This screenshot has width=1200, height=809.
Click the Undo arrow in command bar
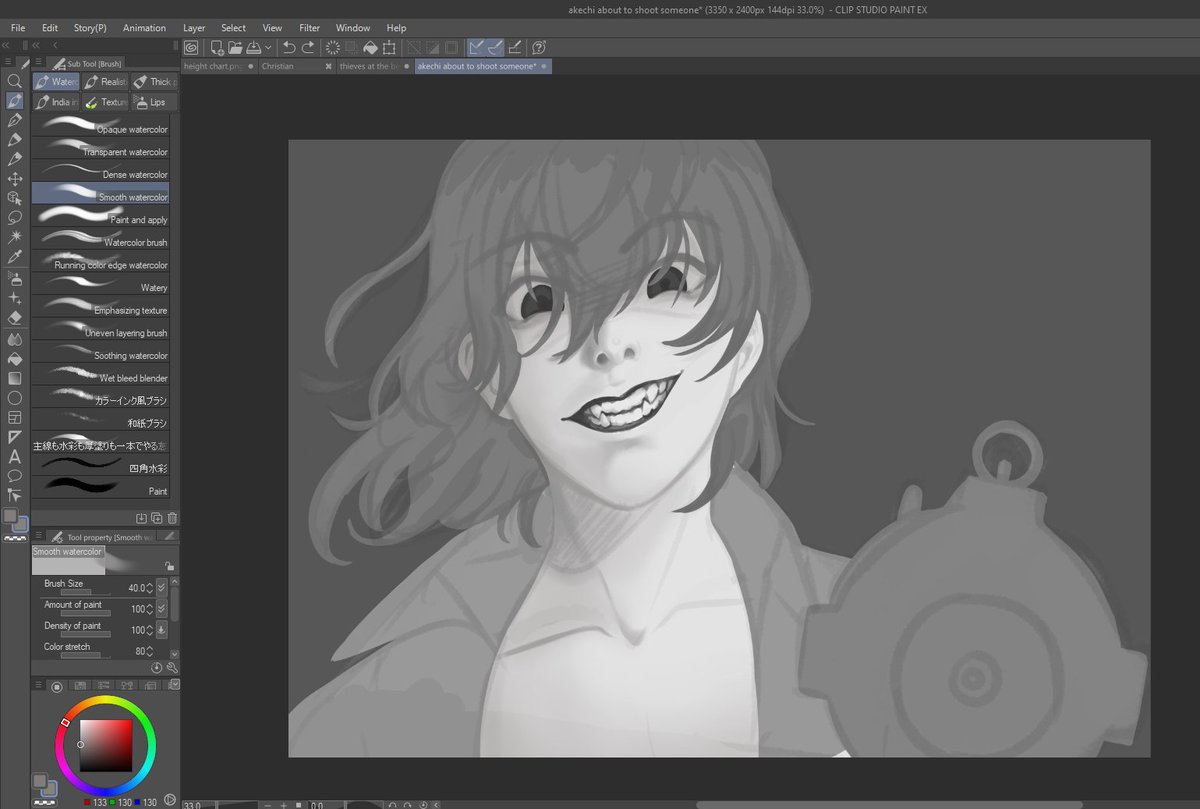point(289,47)
